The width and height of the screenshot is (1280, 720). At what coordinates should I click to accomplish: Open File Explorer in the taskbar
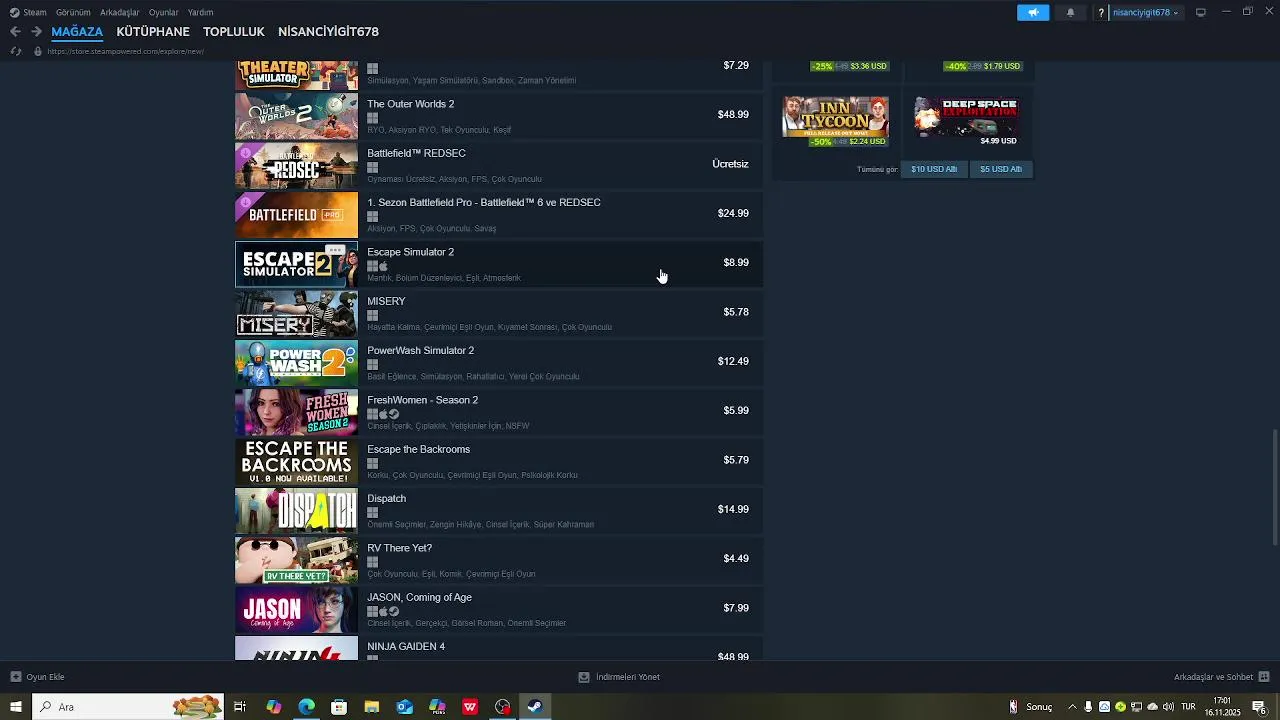click(371, 707)
